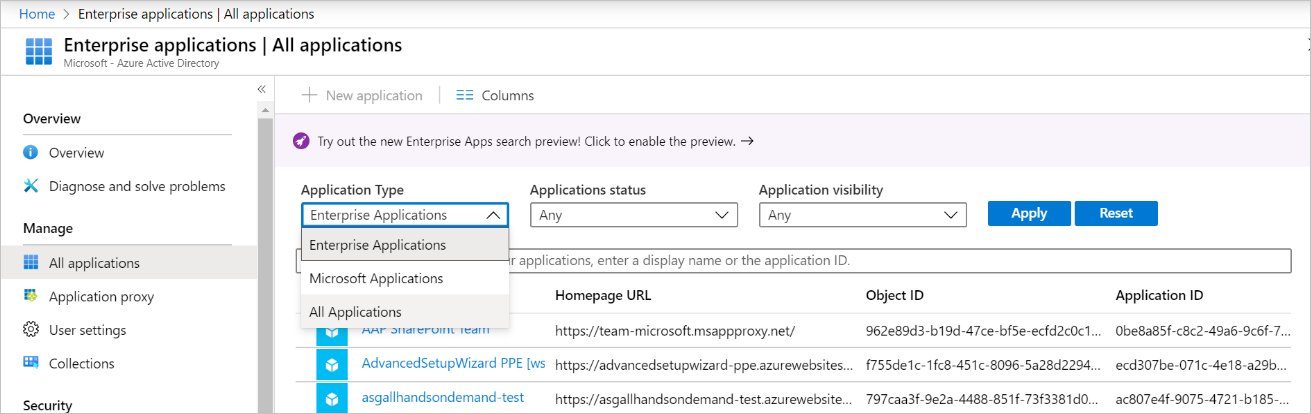Open AdvancedSetupWizard PPE application link
This screenshot has width=1311, height=414.
point(454,364)
